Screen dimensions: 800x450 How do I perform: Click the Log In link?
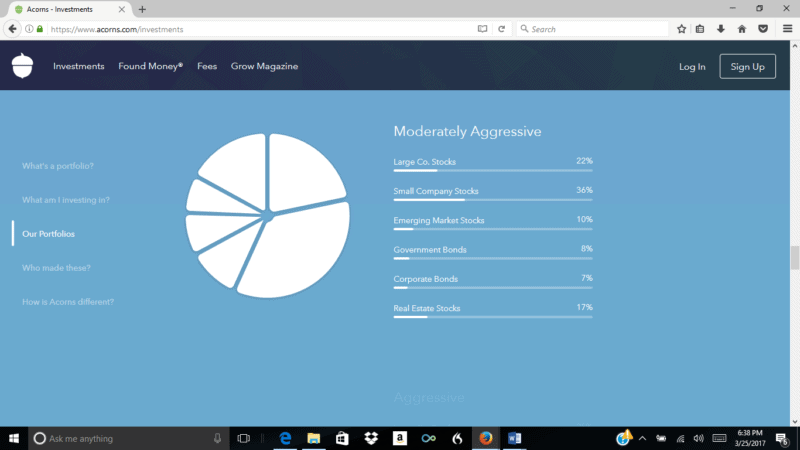pos(692,67)
